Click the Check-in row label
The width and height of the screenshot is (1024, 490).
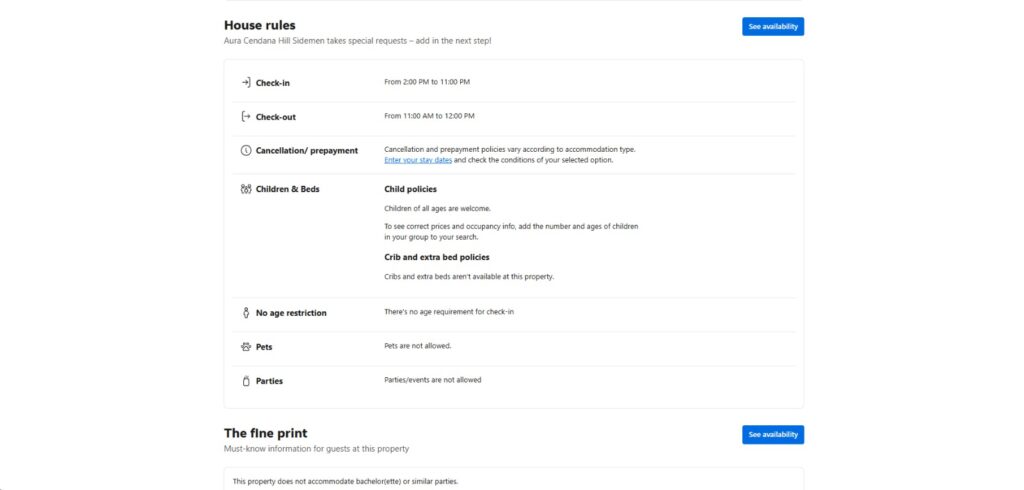(273, 83)
